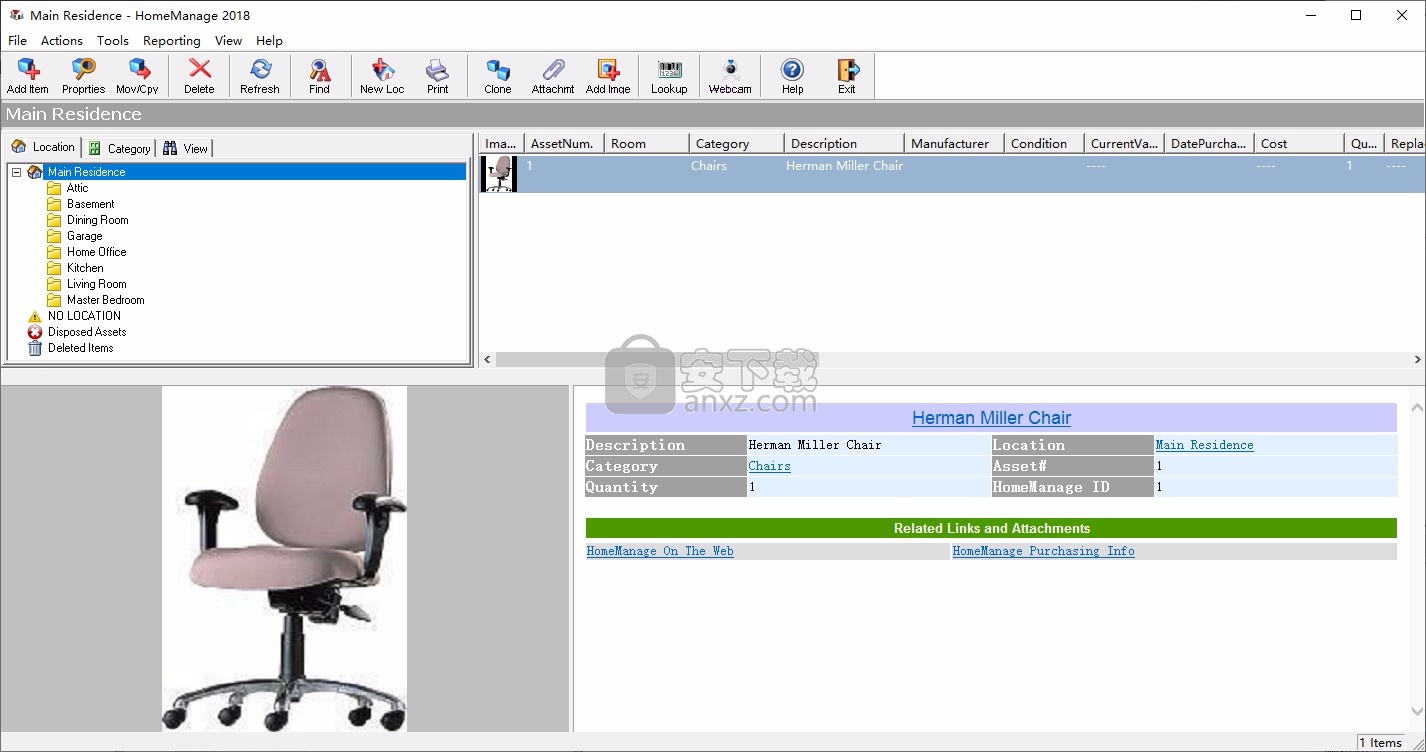Open the barcode Lookup tool
The image size is (1426, 752).
coord(669,76)
